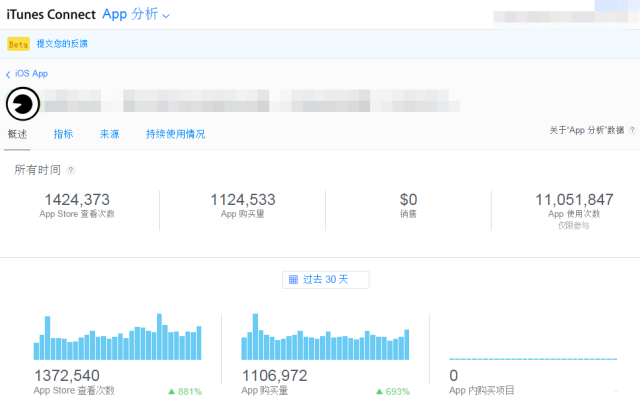Click the 1372,540 views total

(x=67, y=375)
